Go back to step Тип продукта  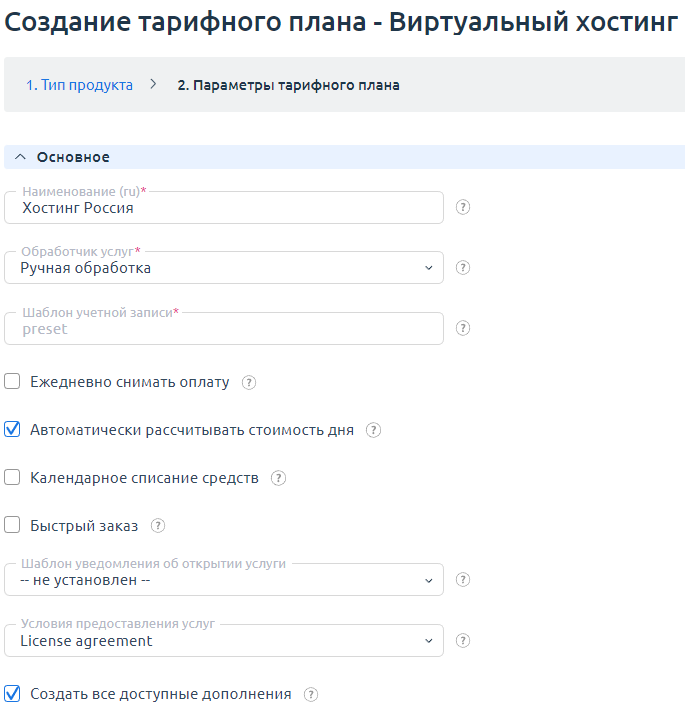[79, 85]
